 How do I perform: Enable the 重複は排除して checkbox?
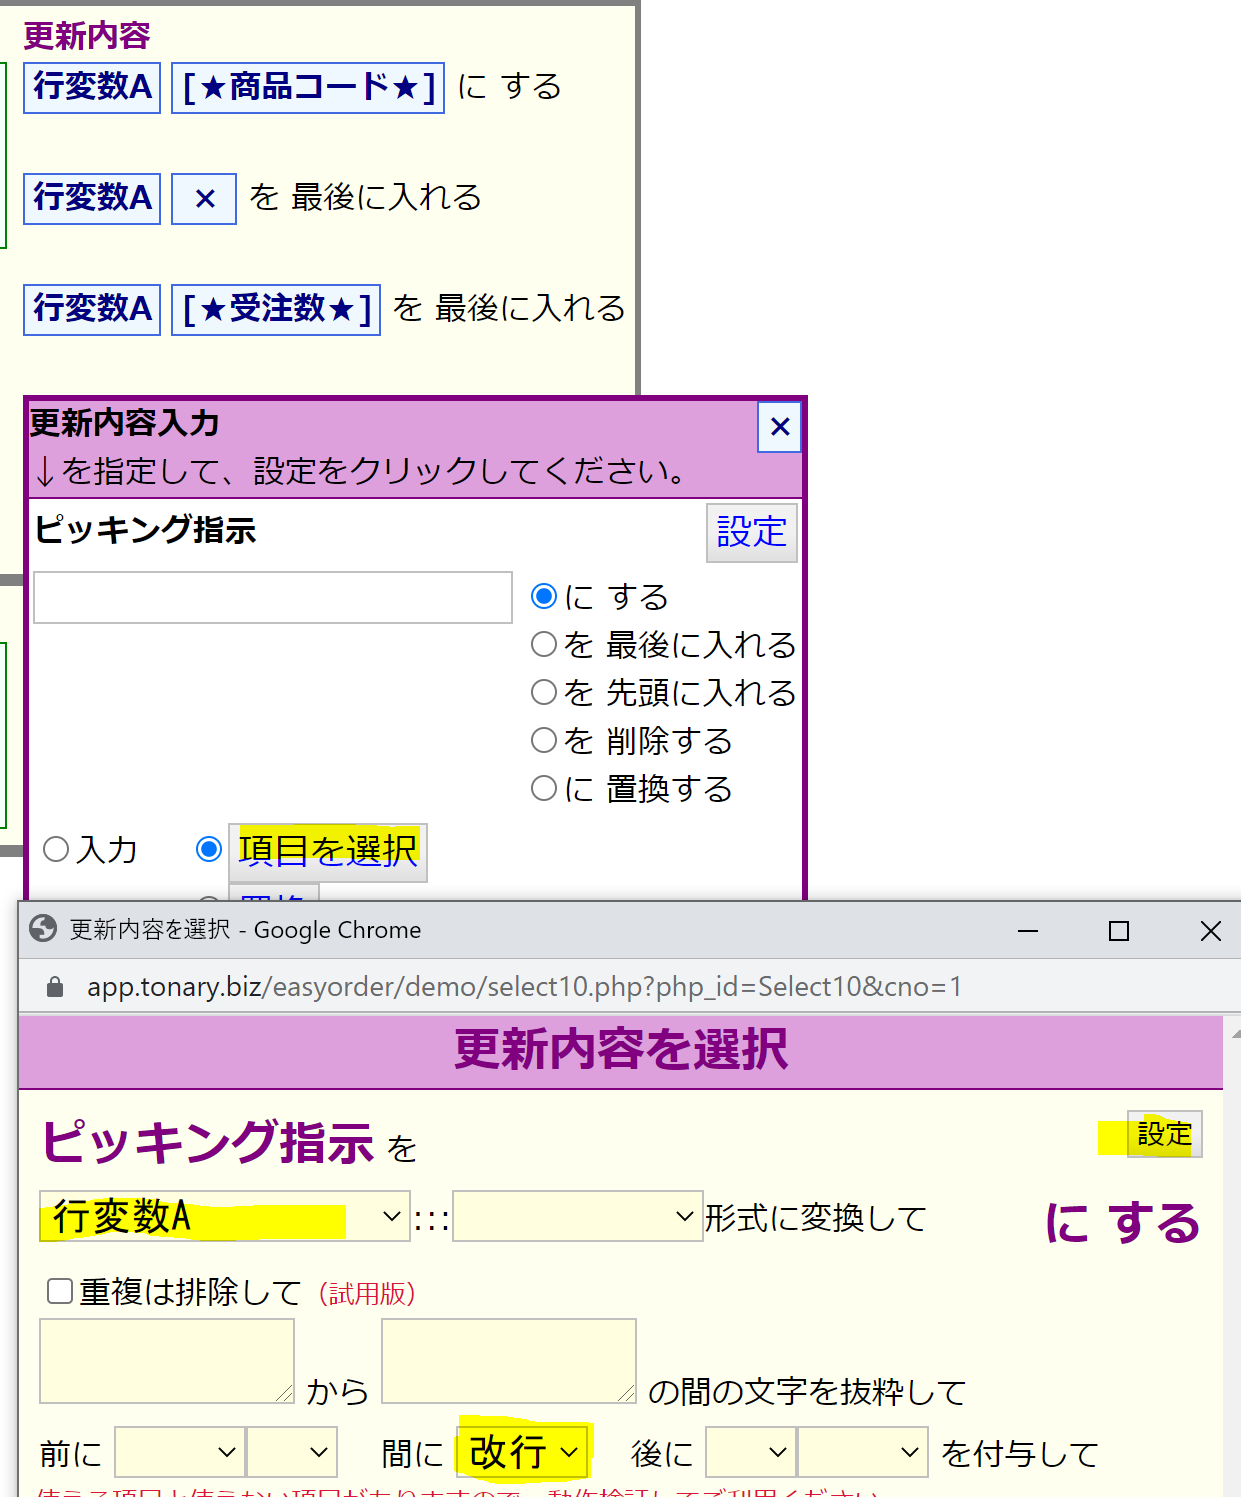(x=60, y=1291)
